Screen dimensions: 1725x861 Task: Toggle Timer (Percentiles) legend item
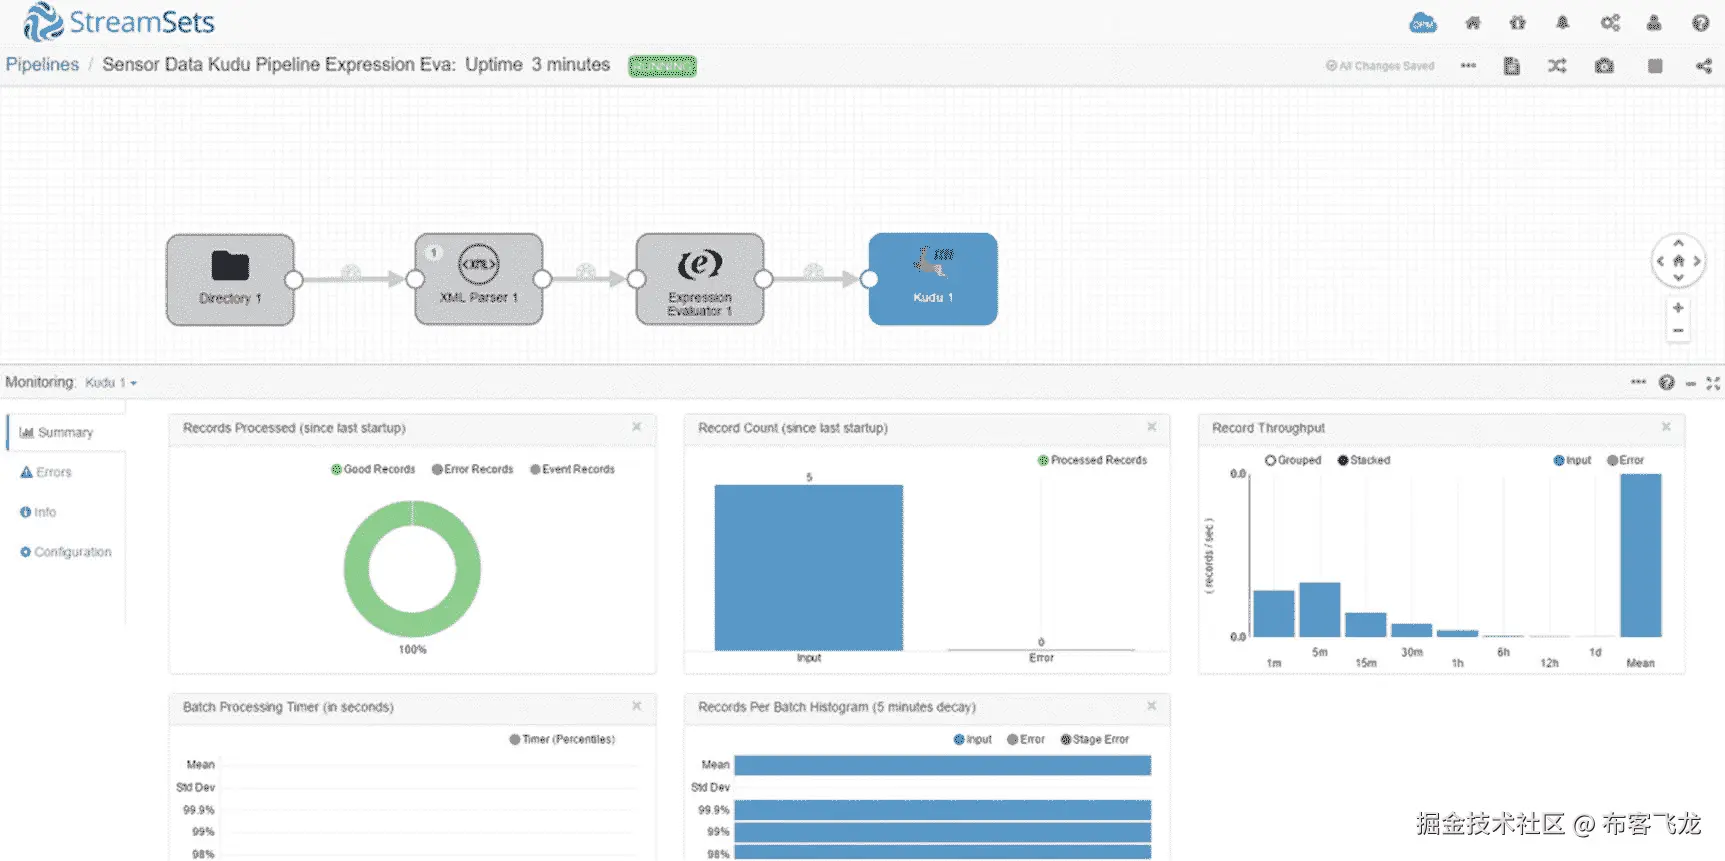562,739
